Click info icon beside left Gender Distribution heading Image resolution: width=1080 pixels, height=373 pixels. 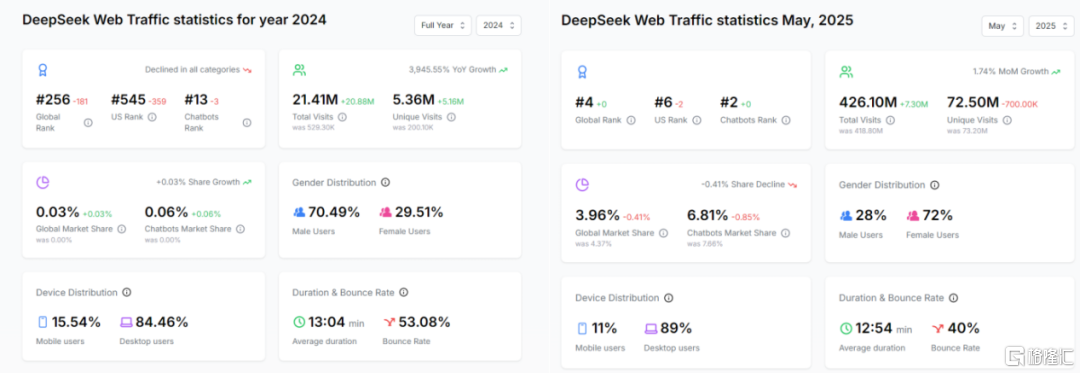385,182
